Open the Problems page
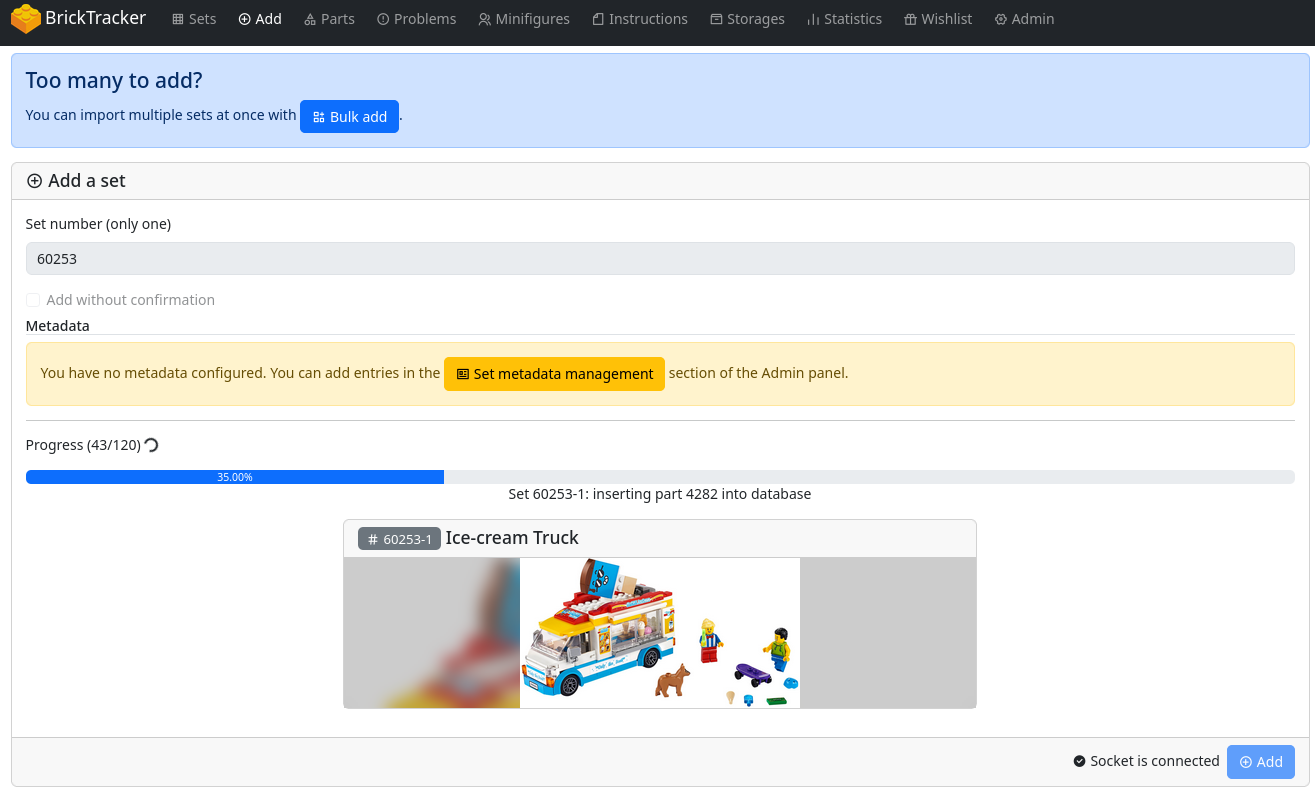The image size is (1315, 800). [x=416, y=19]
